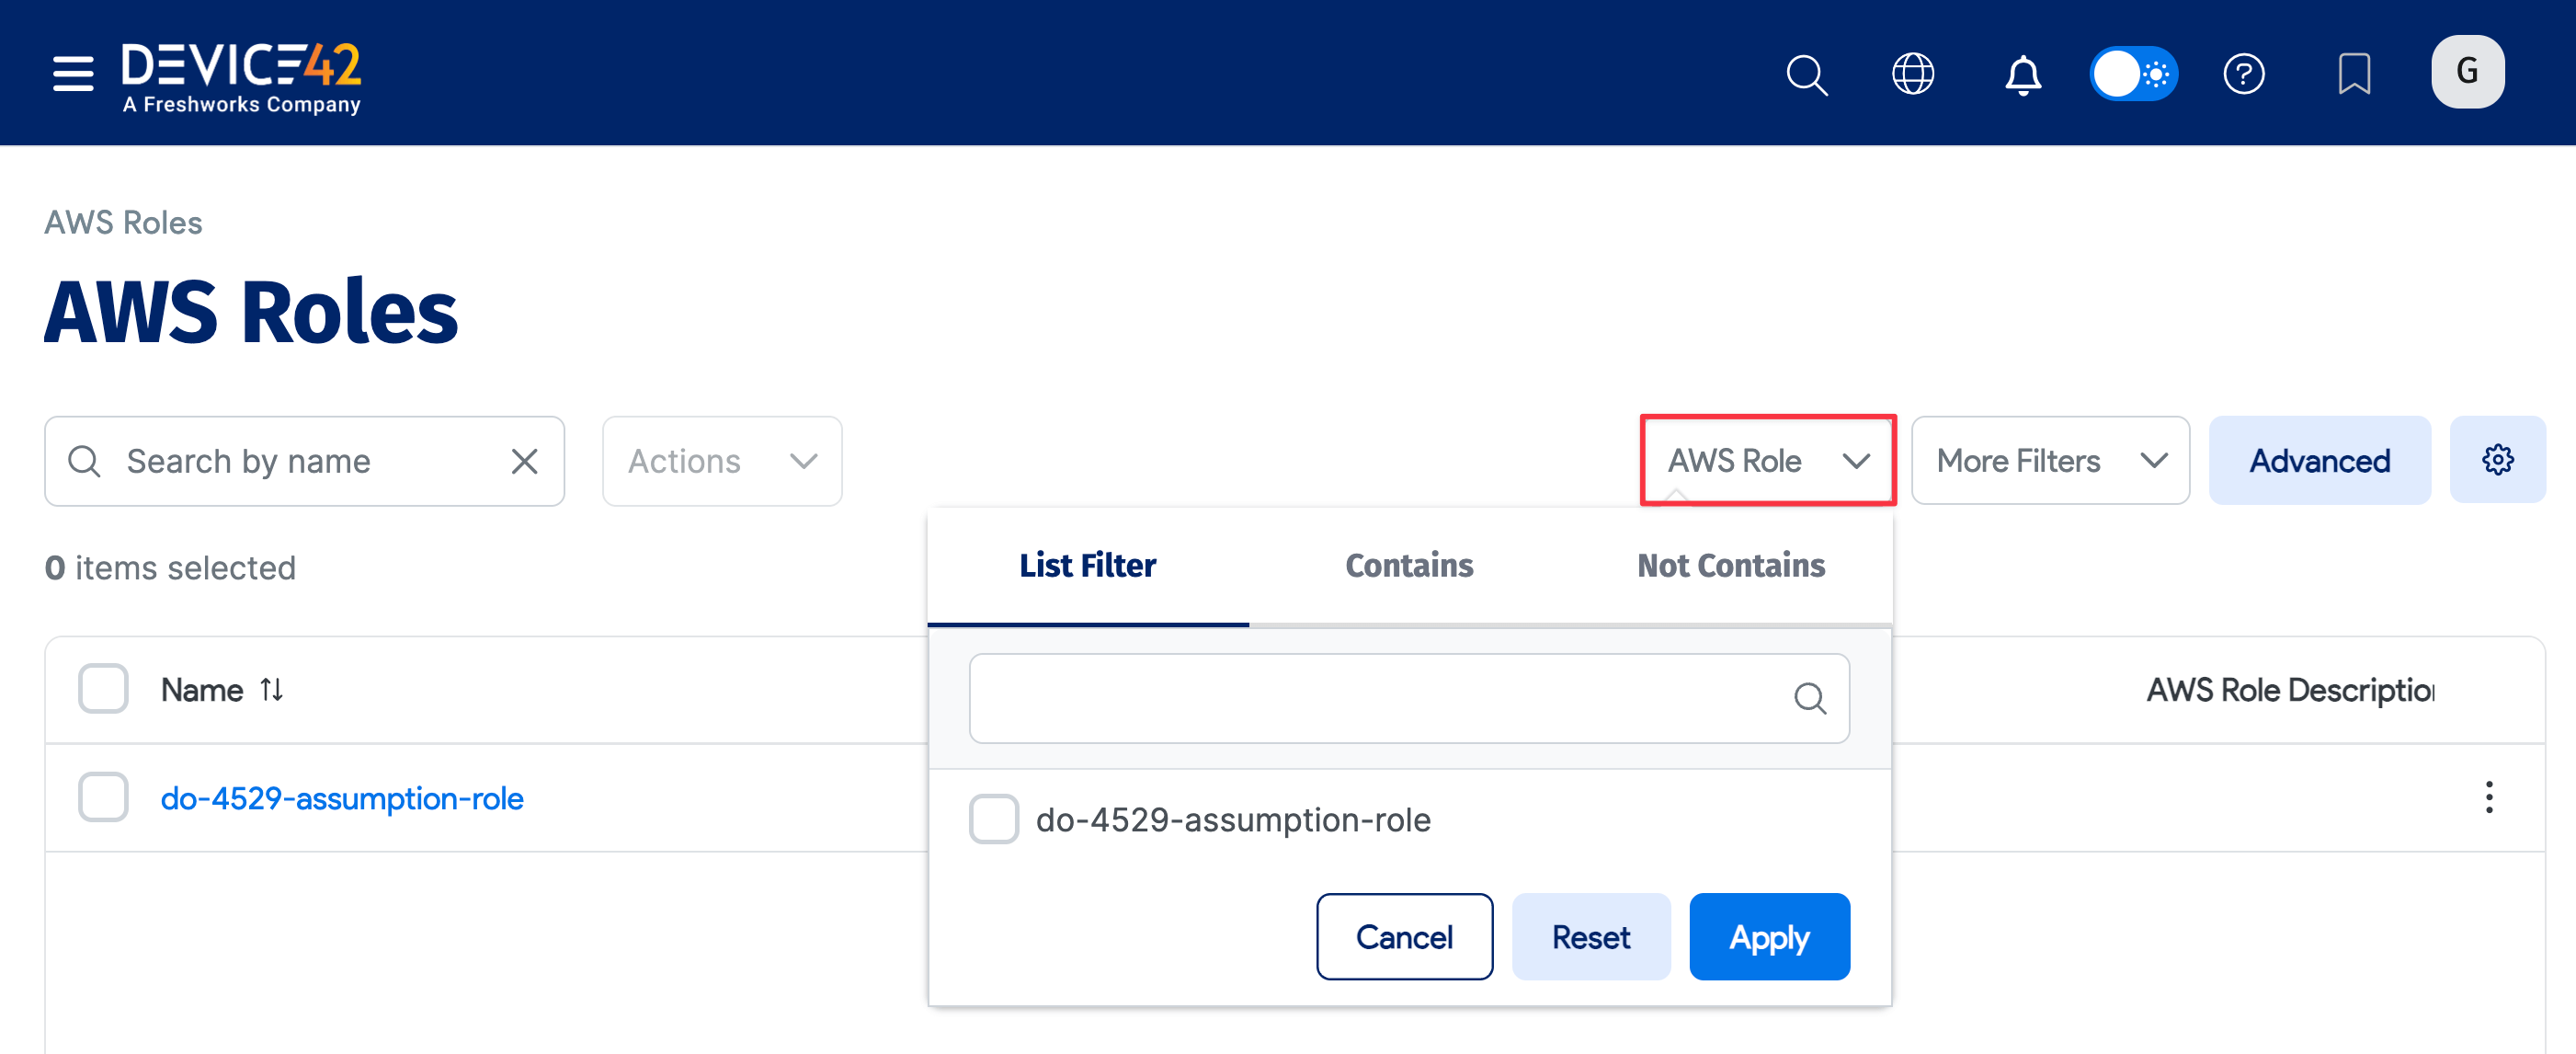Open the table settings gear
Screen dimensions: 2576x1054
pyautogui.click(x=2497, y=460)
